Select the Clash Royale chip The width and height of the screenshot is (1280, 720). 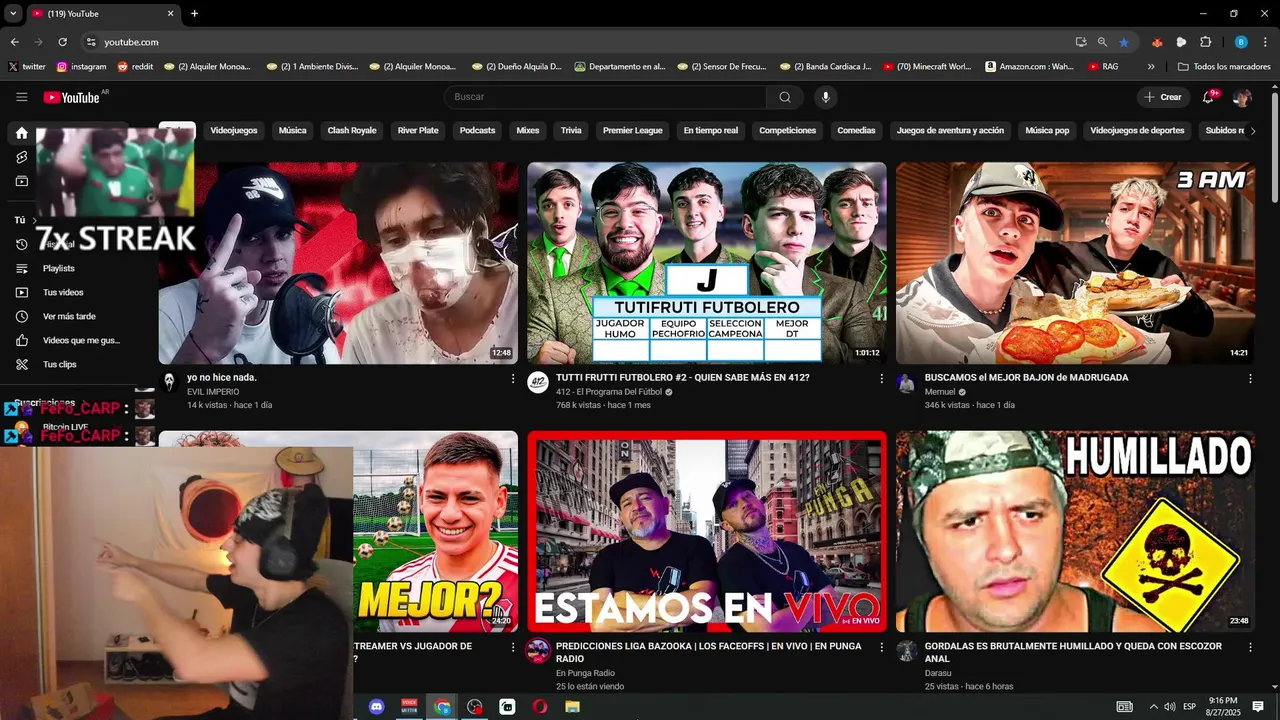point(352,130)
